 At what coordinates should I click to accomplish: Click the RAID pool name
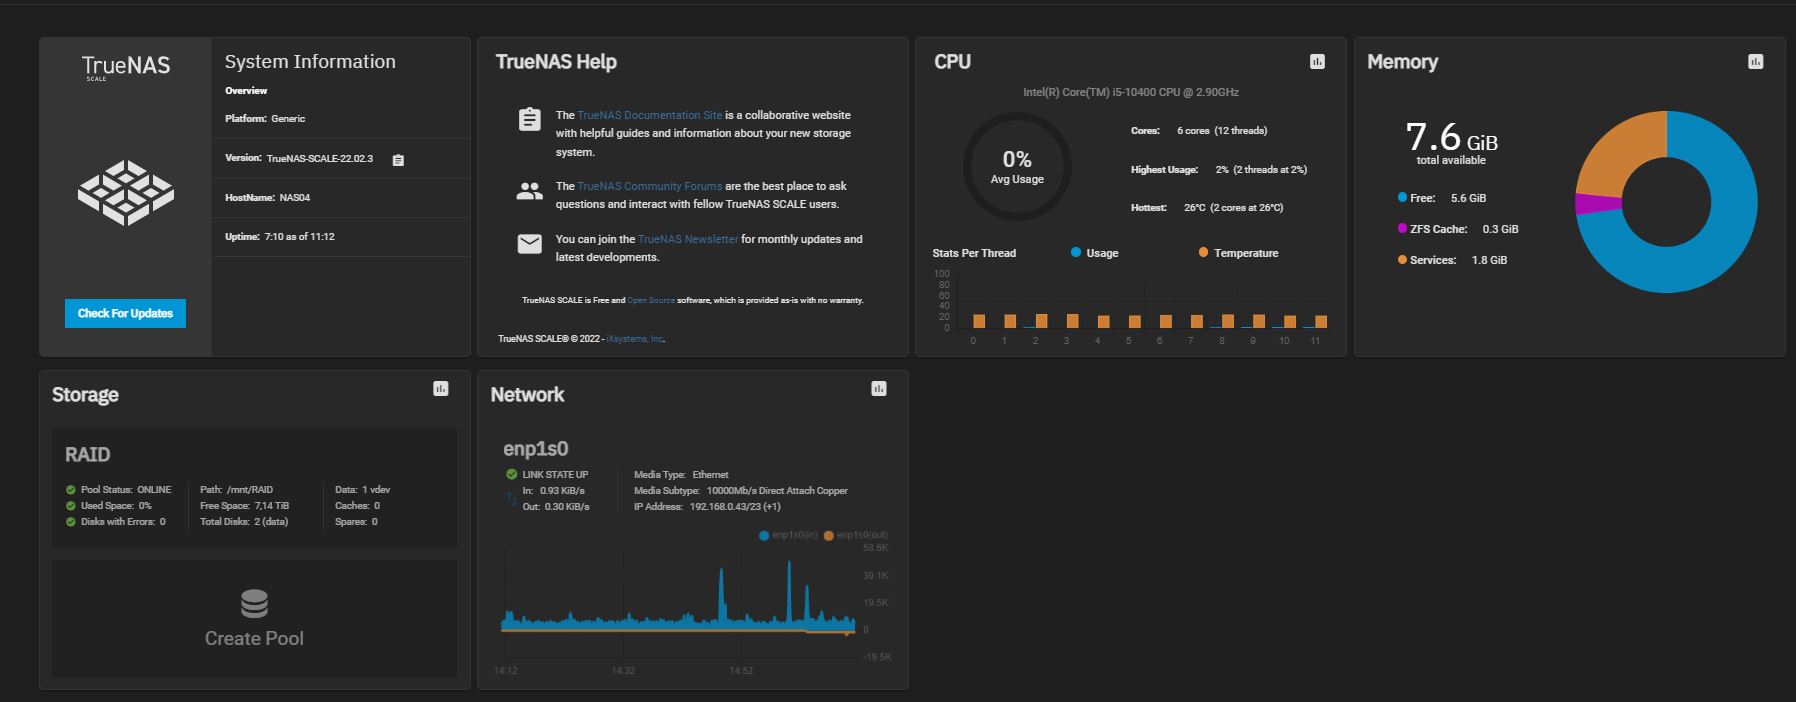tap(88, 455)
